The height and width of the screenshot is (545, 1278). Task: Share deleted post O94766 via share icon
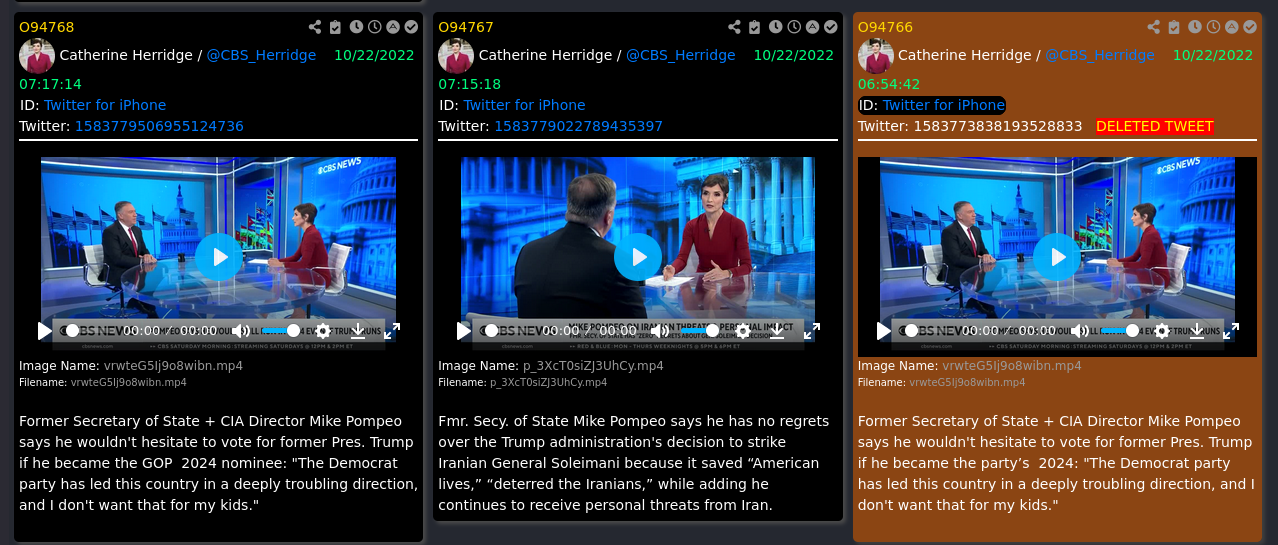(x=1154, y=28)
